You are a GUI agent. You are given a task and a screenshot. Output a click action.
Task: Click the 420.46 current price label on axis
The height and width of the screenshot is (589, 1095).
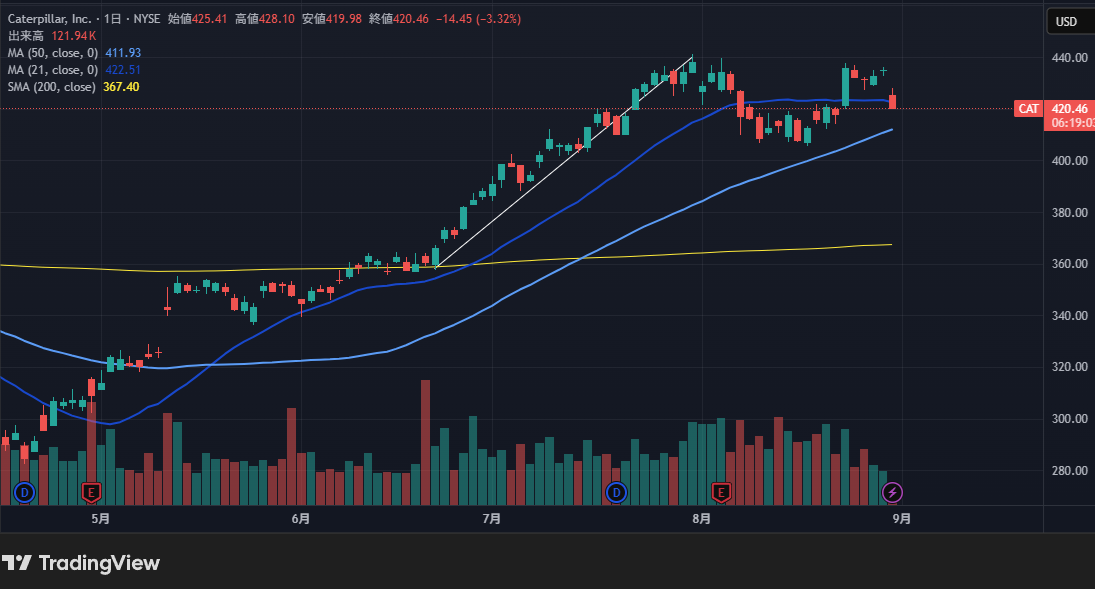click(1070, 108)
